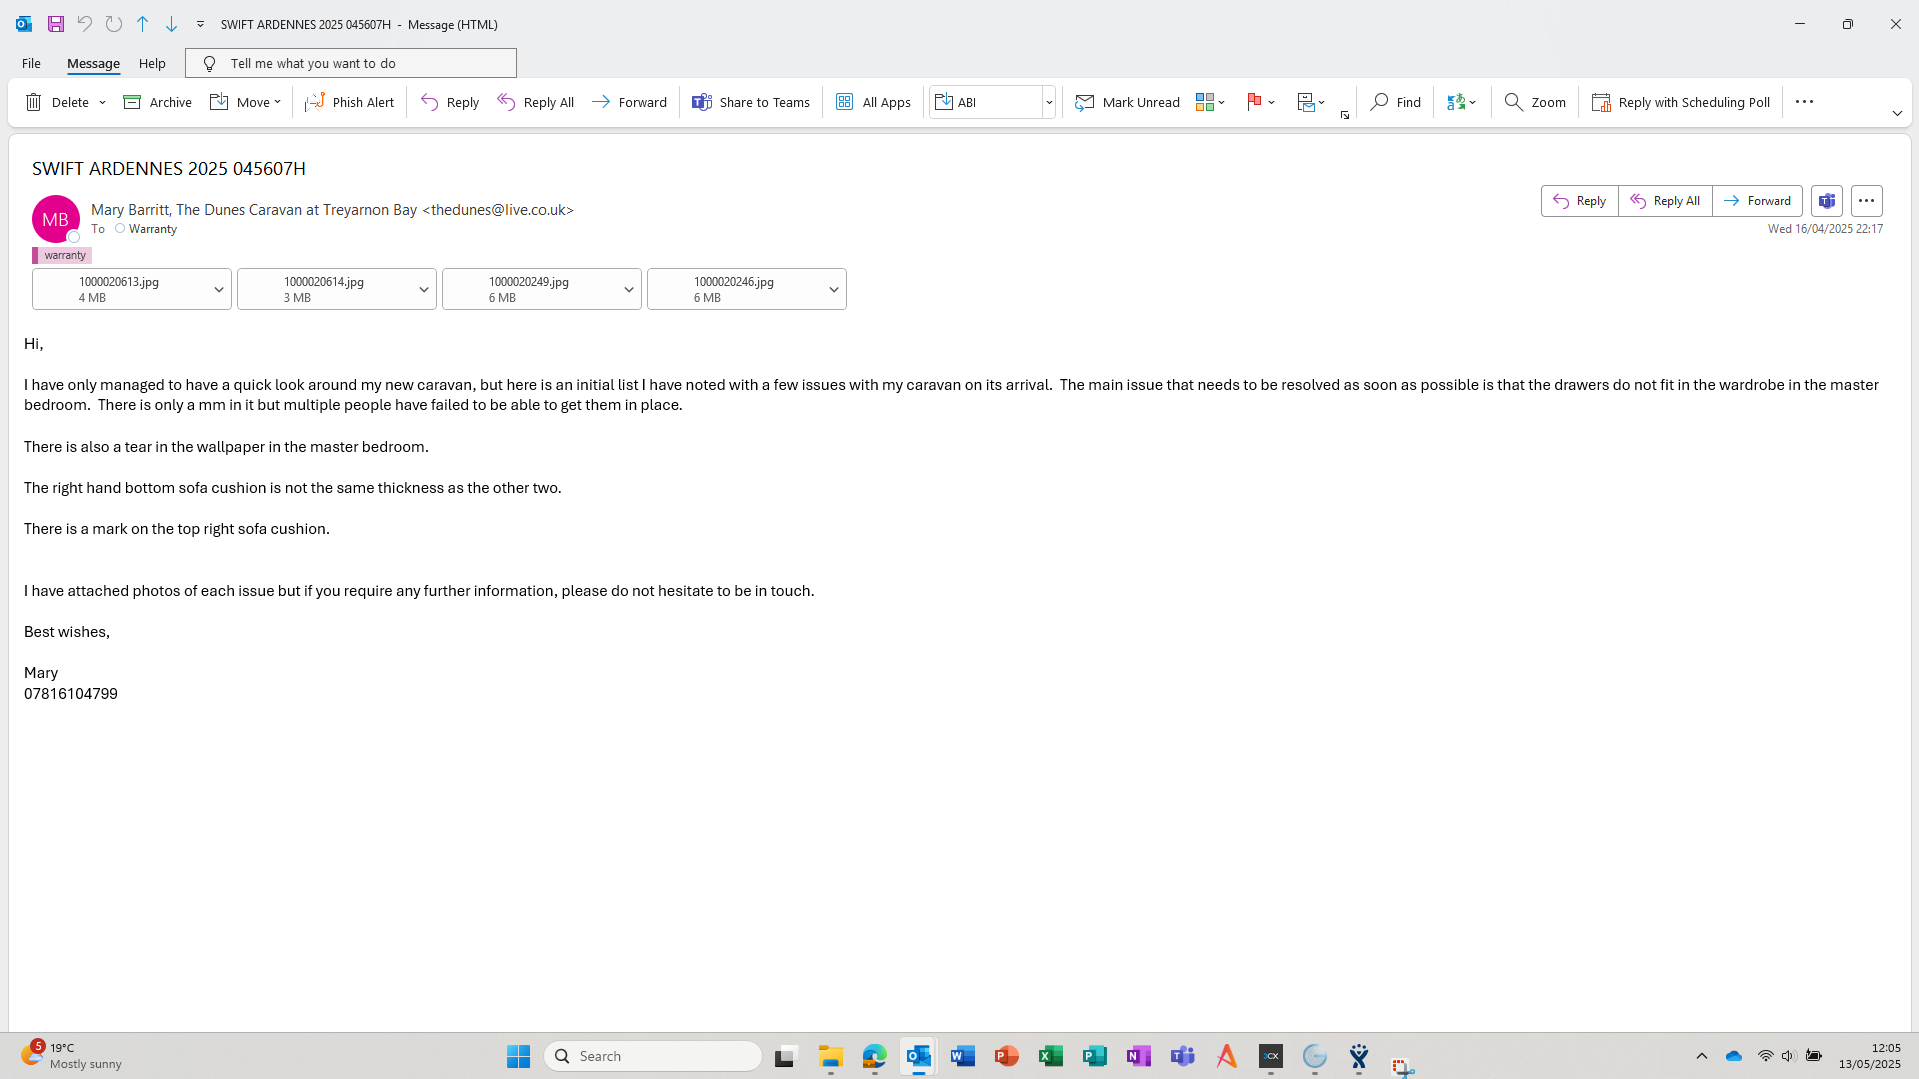1919x1079 pixels.
Task: Click the Teams icon in message header
Action: point(1827,201)
